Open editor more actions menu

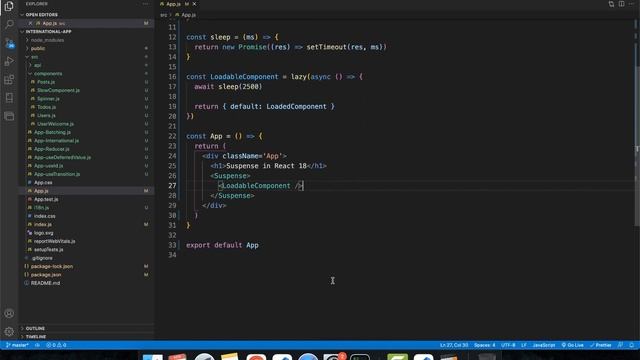pos(631,4)
